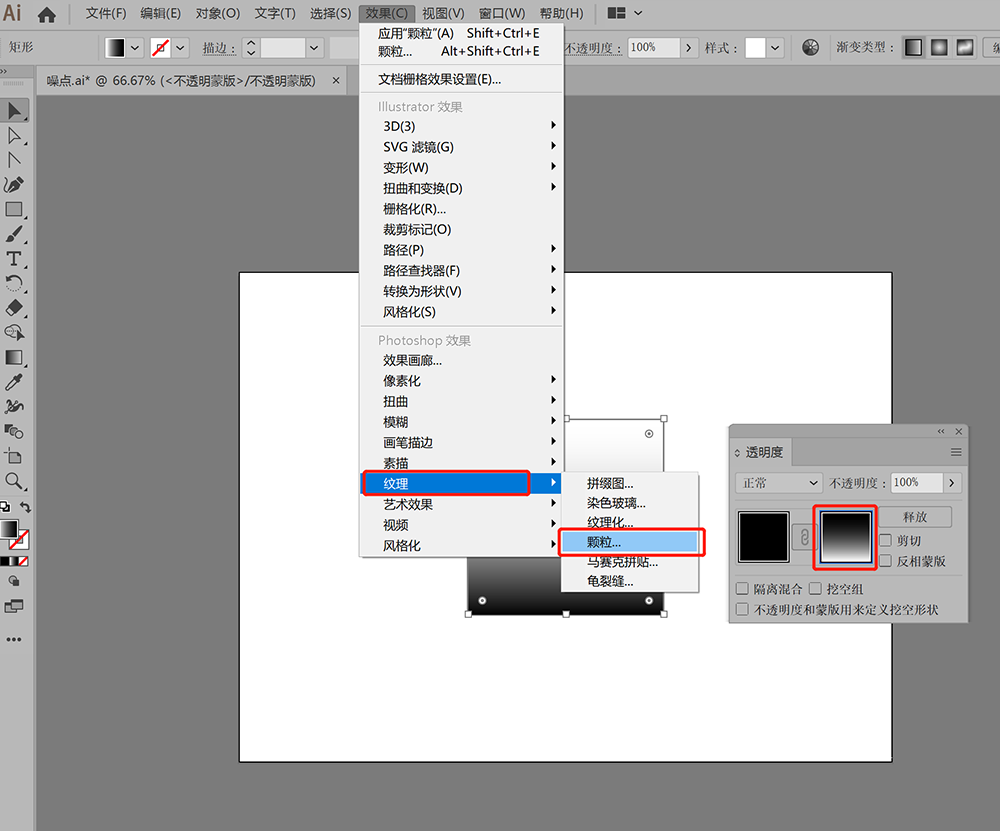Select the Pen tool
The image size is (1000, 831).
[13, 185]
